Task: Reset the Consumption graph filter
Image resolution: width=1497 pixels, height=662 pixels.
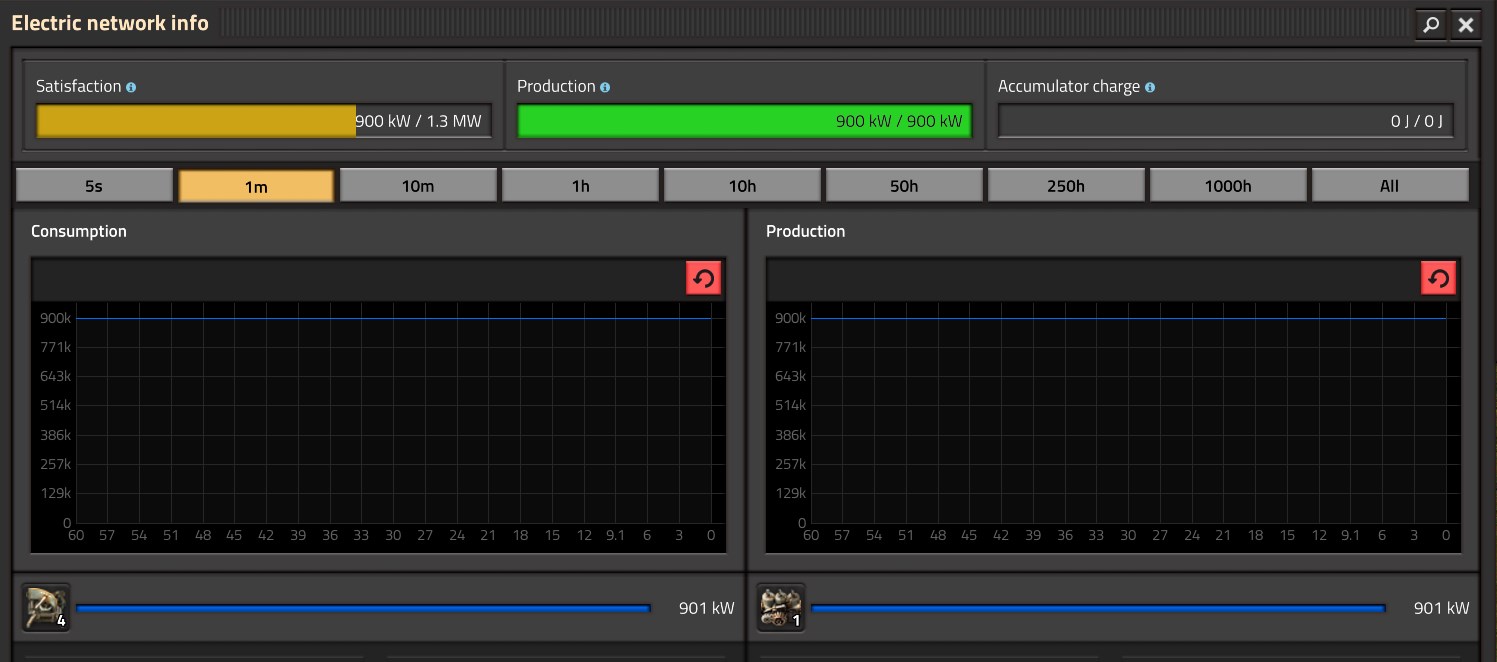Action: click(704, 278)
